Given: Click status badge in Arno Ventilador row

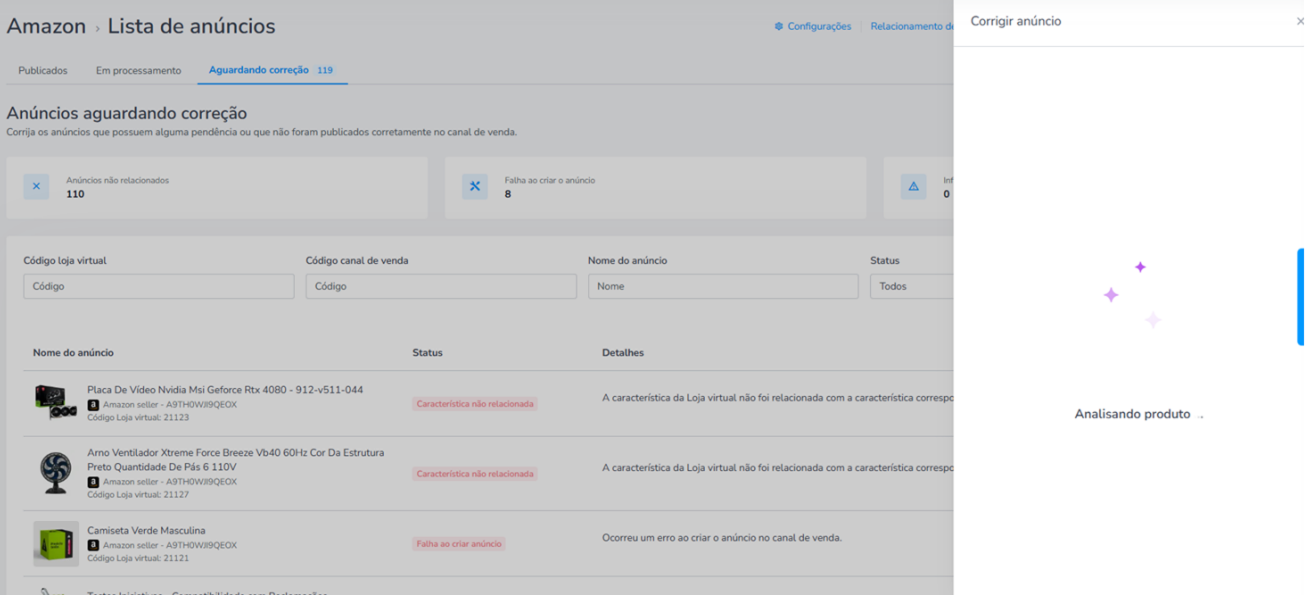Looking at the screenshot, I should 475,474.
